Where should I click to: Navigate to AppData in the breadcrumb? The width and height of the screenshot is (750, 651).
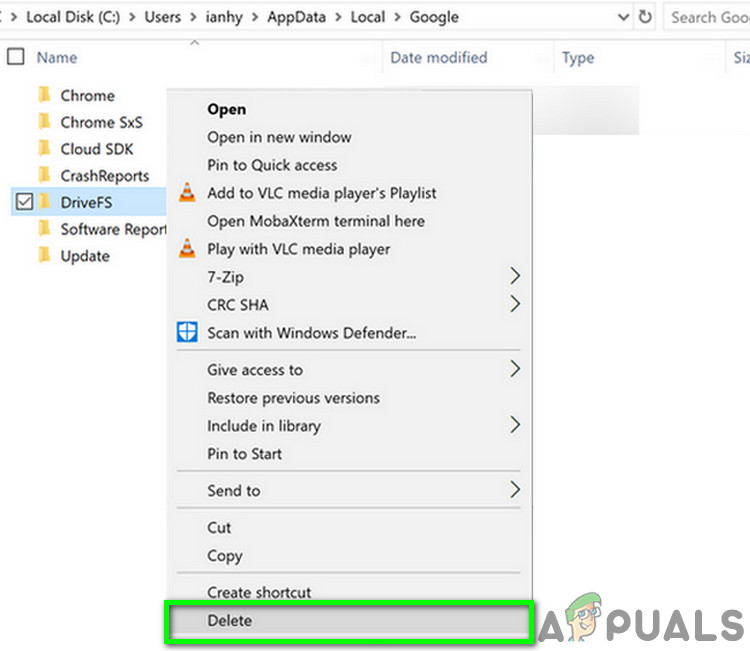click(297, 17)
